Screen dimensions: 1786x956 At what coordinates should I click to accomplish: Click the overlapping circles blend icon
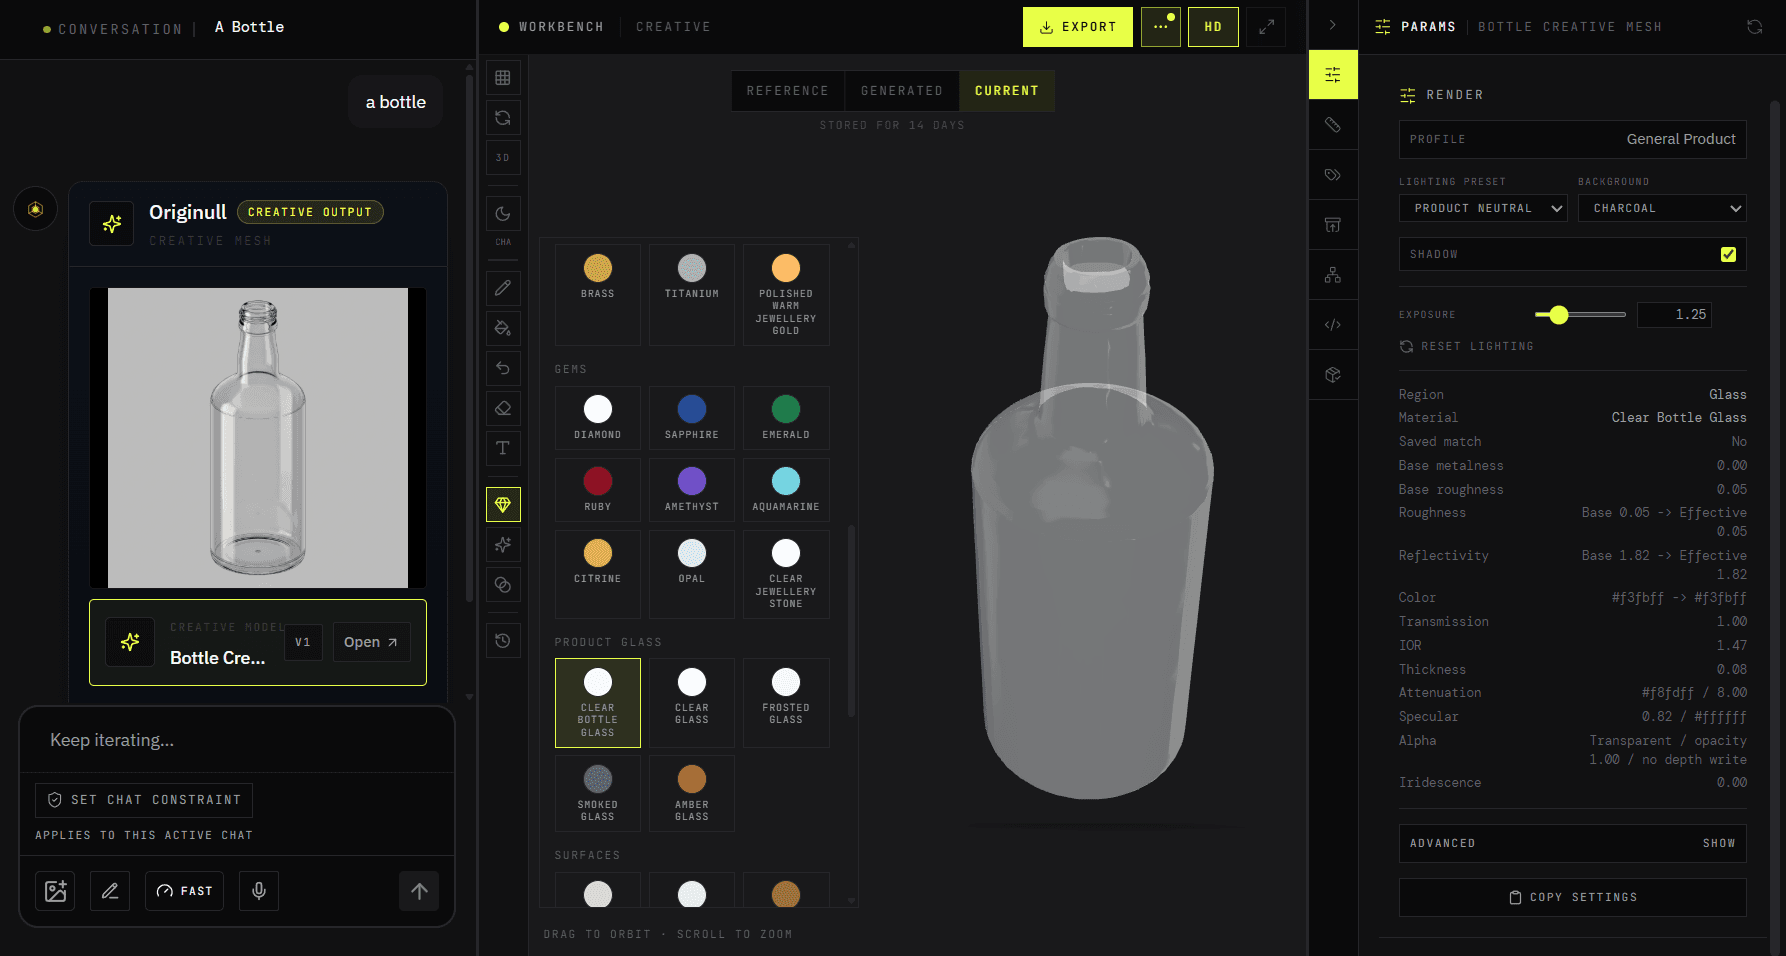coord(503,584)
